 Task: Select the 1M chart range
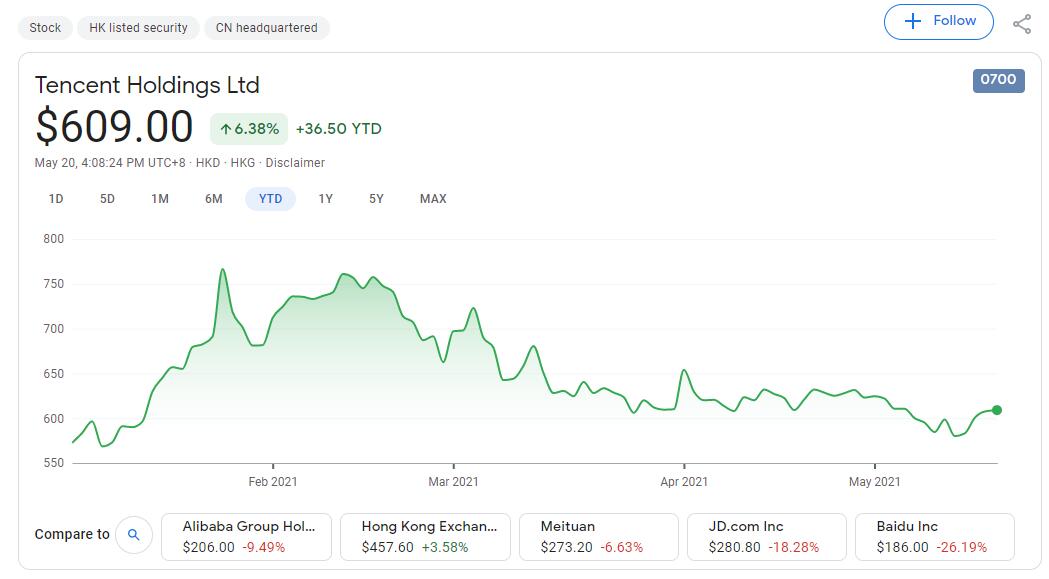(x=161, y=199)
